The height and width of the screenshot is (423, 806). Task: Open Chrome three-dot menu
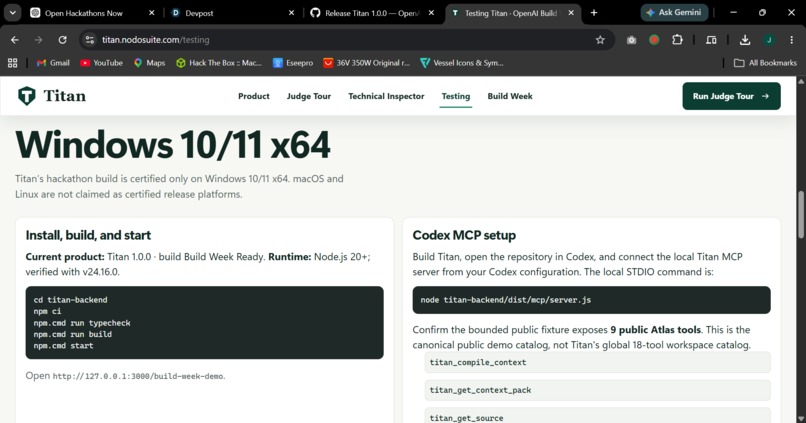(x=792, y=40)
